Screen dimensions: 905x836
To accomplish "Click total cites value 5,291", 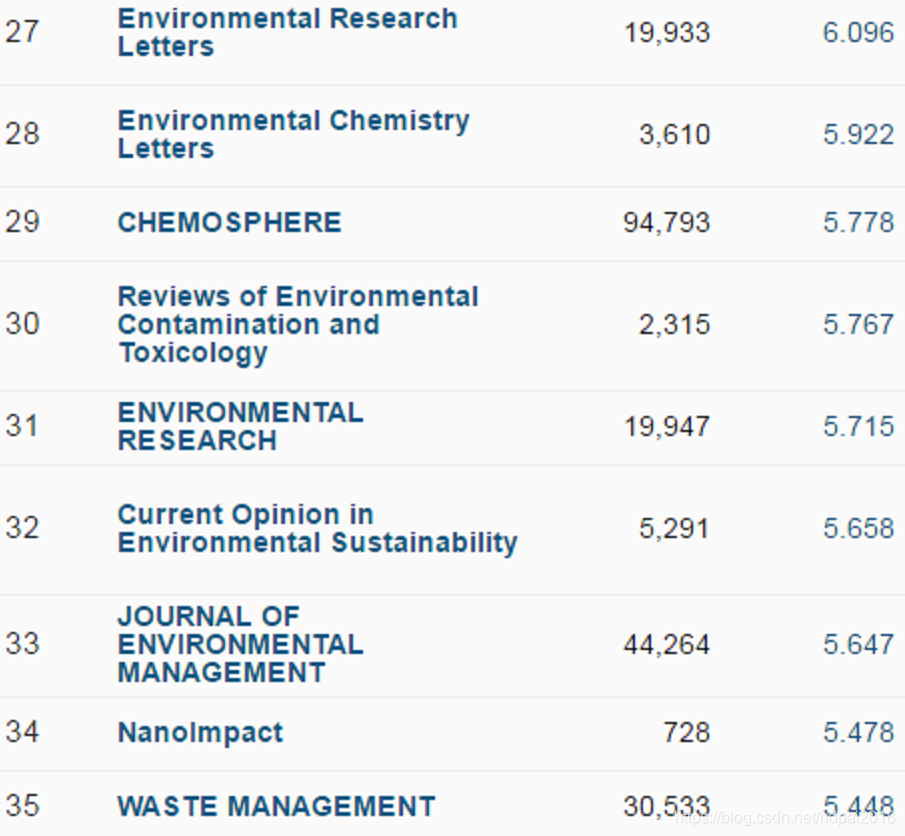I will coord(674,529).
